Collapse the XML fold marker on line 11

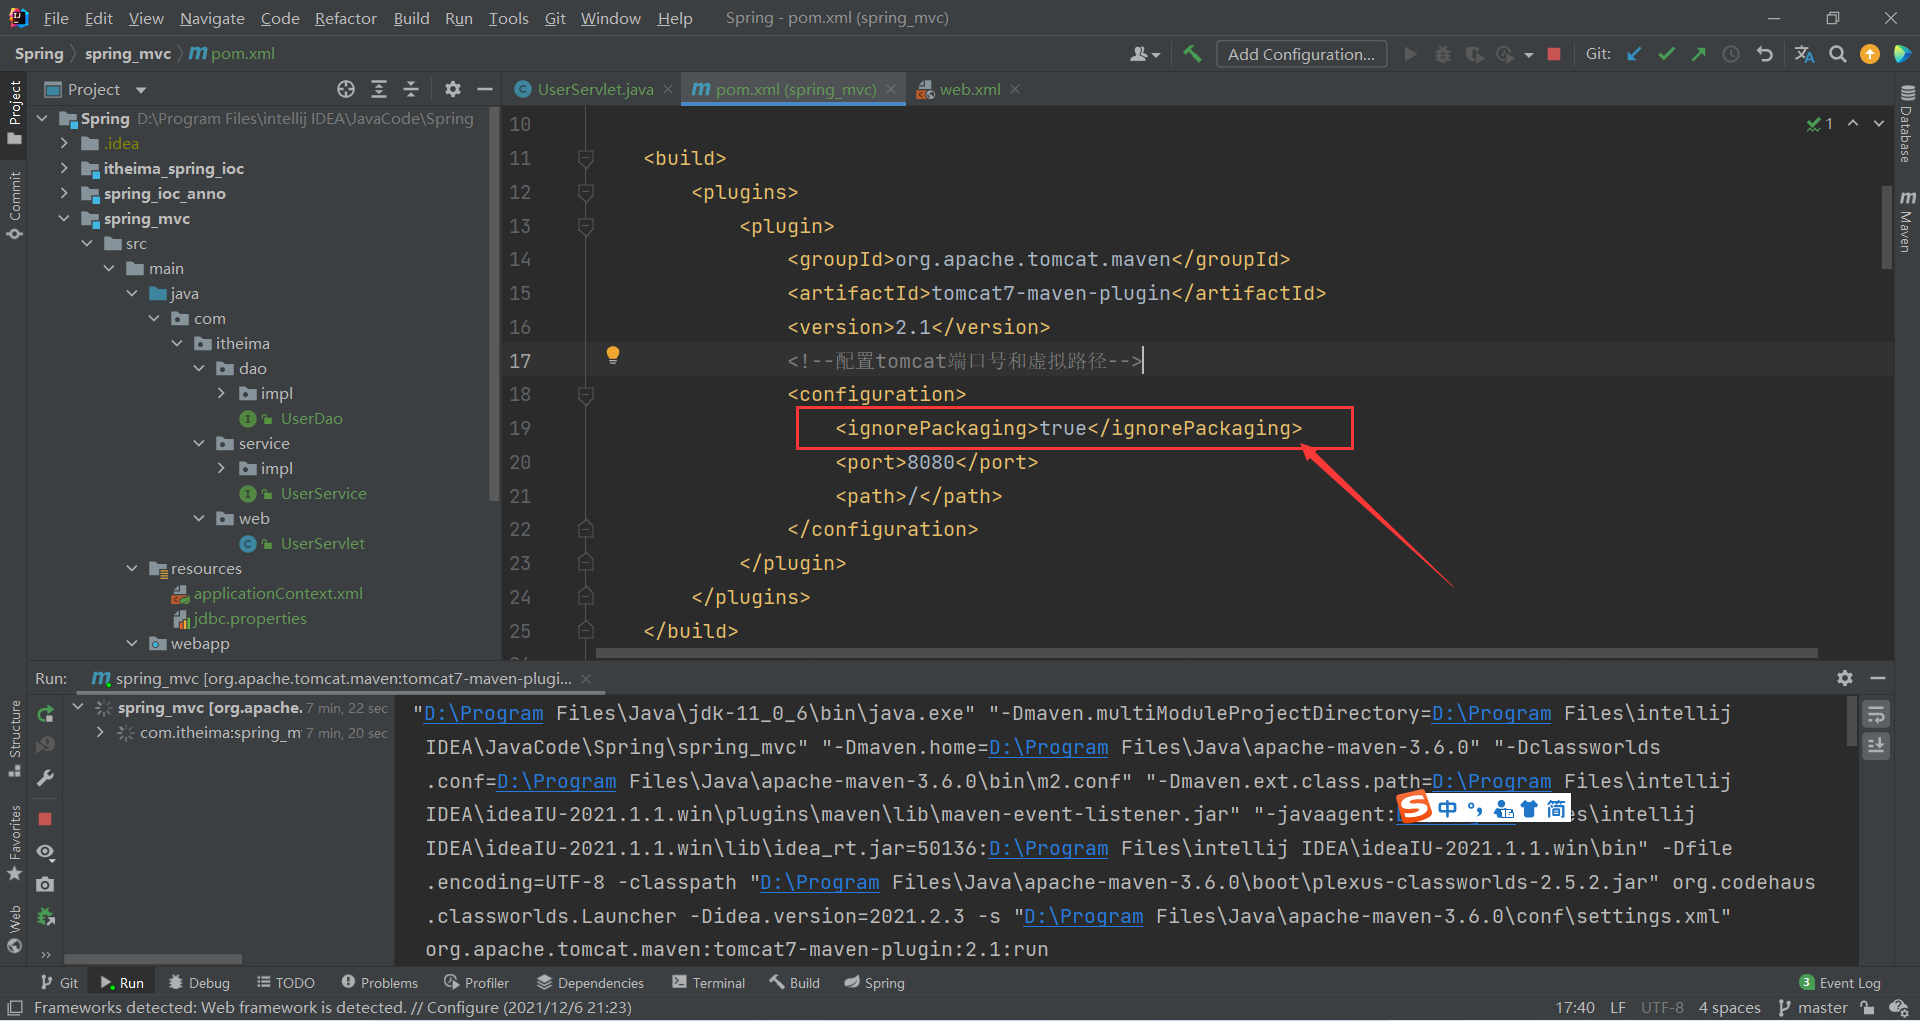click(586, 158)
